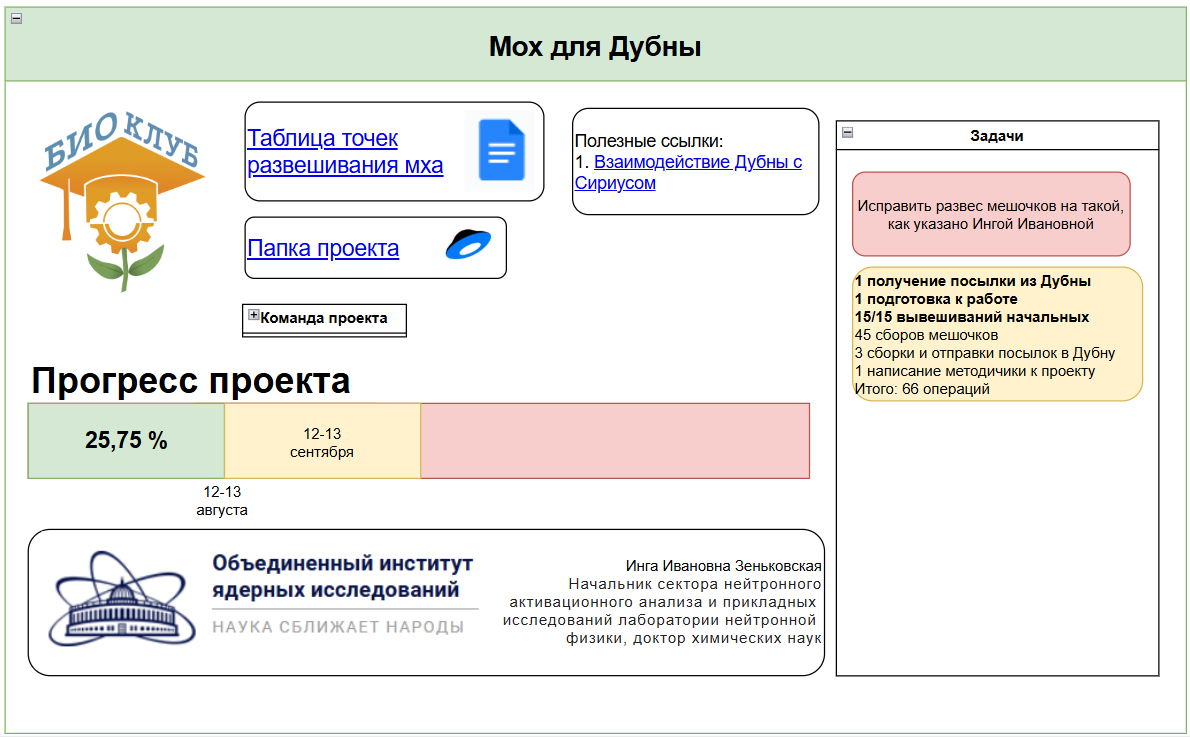Click the 12-13 августа date label
This screenshot has width=1190, height=737.
click(224, 501)
